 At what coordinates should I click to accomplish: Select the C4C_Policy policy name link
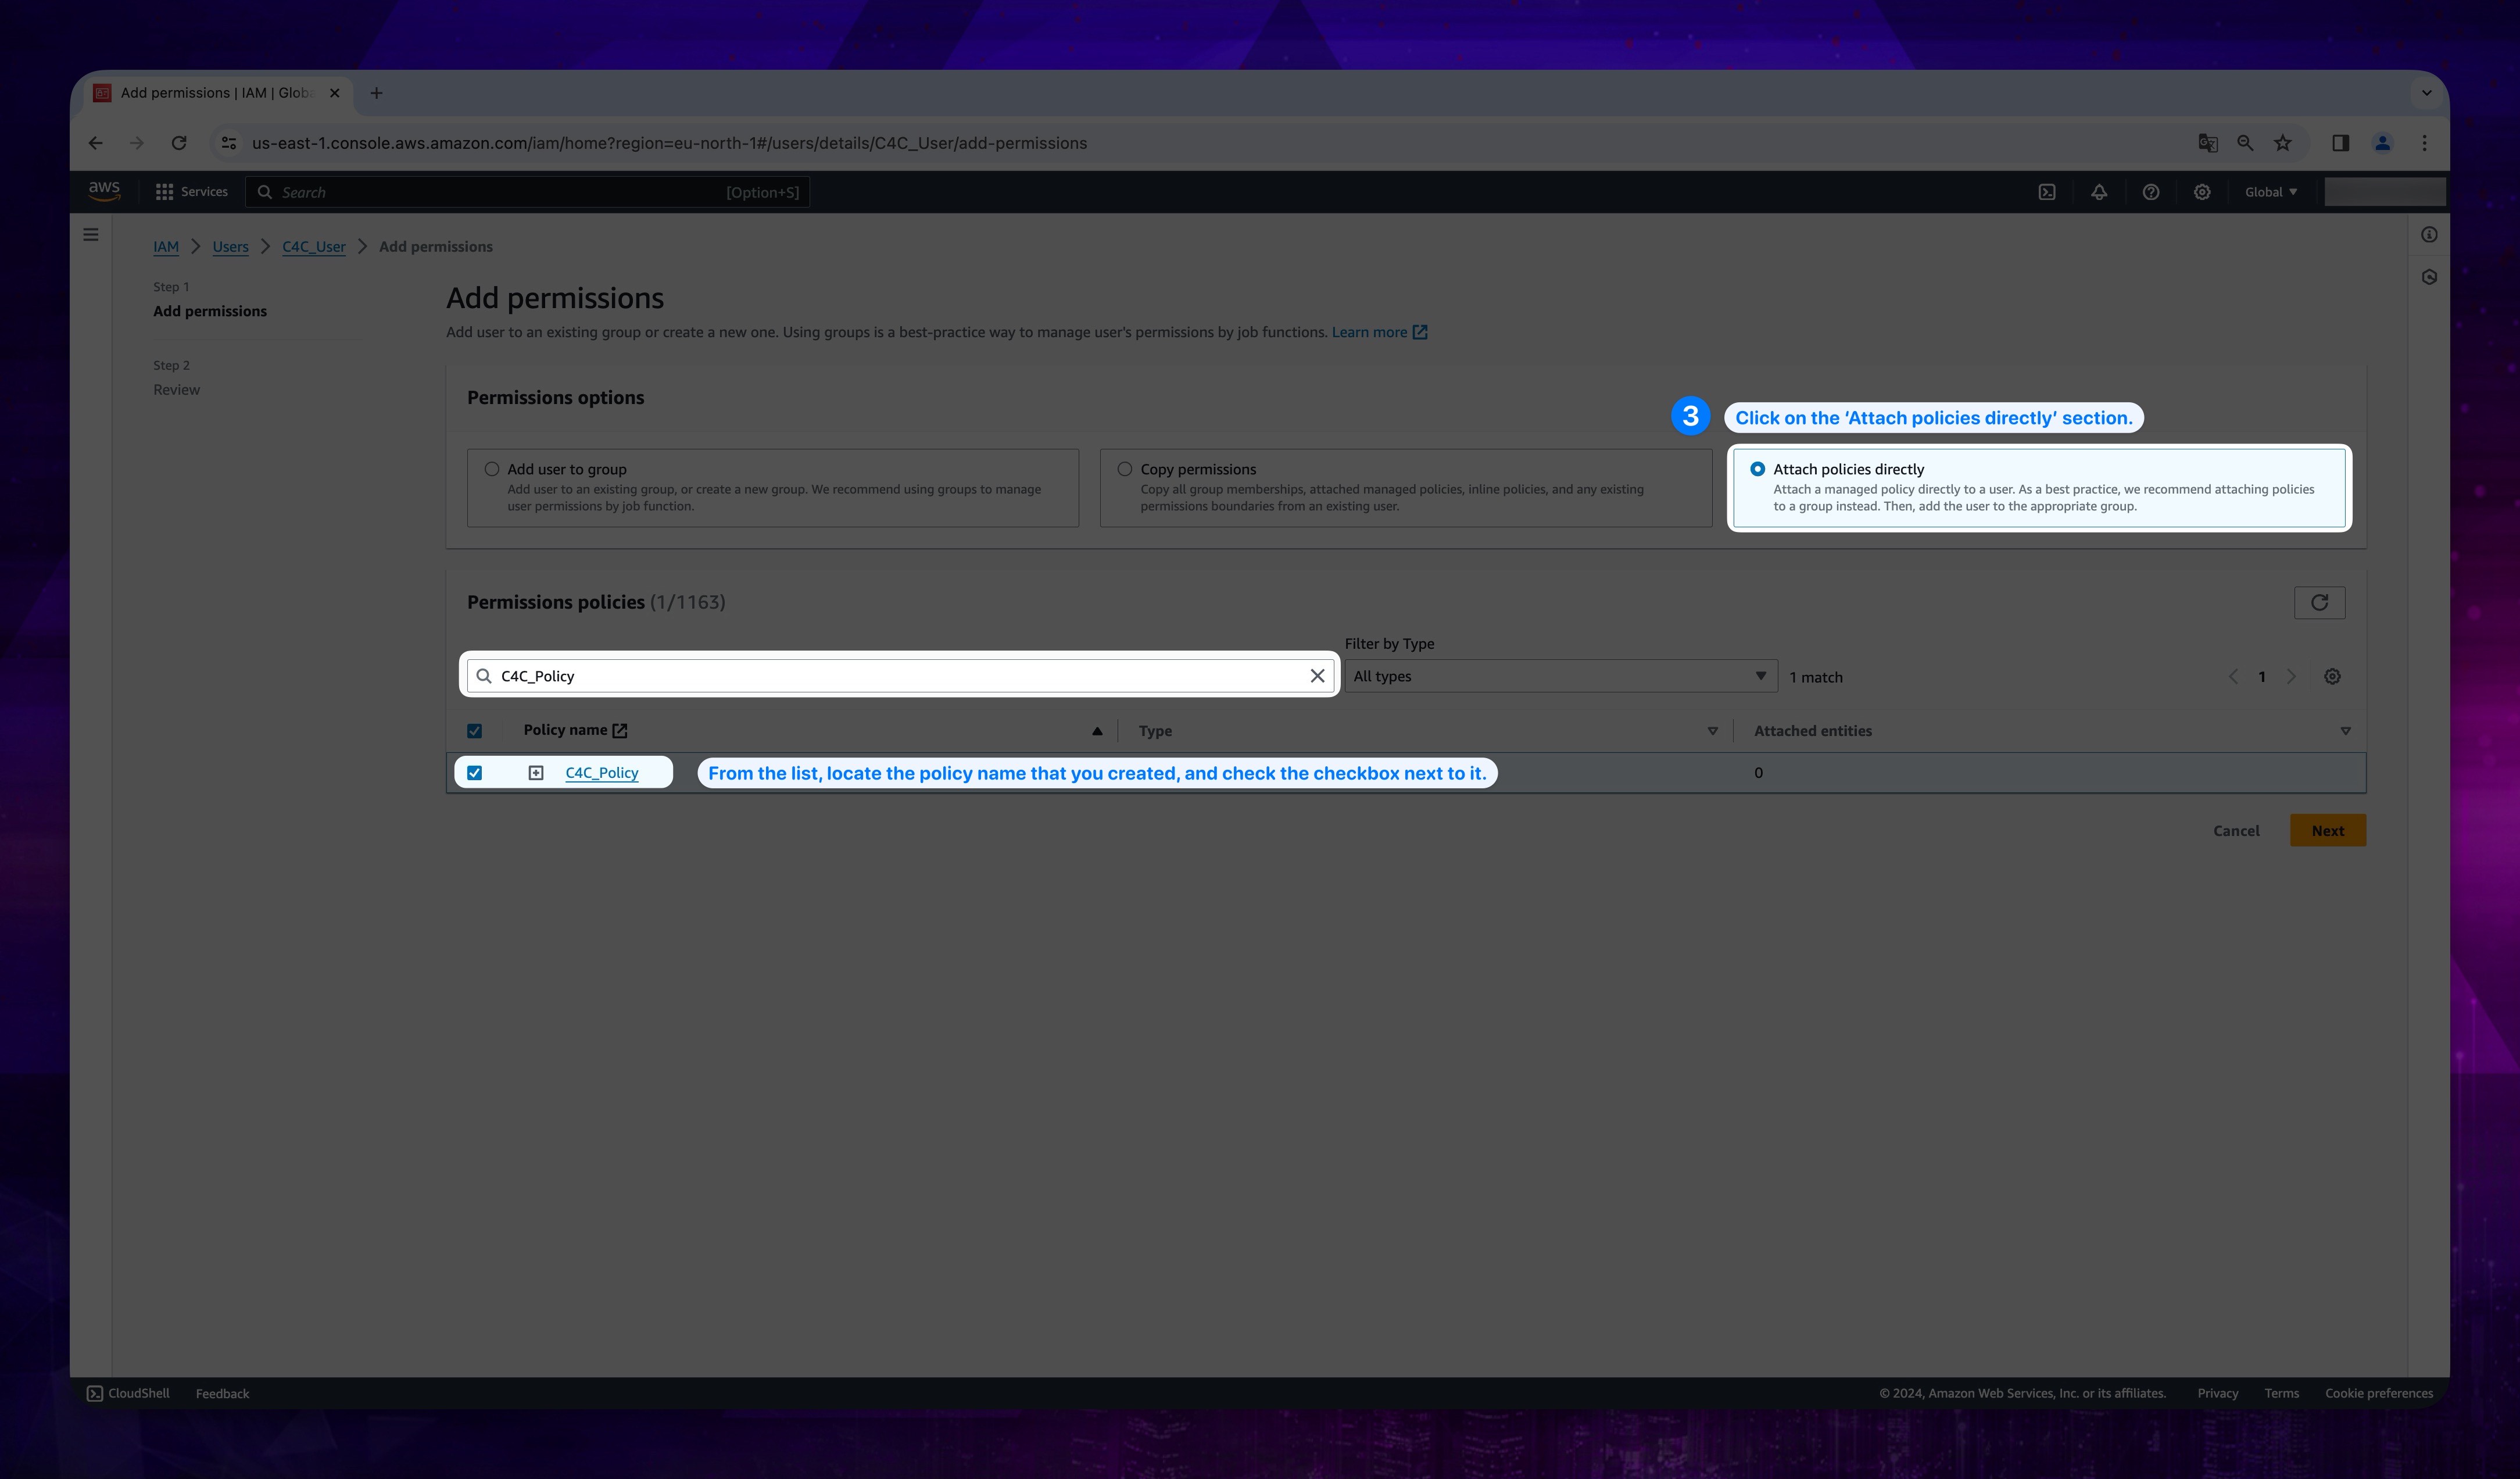pos(600,771)
